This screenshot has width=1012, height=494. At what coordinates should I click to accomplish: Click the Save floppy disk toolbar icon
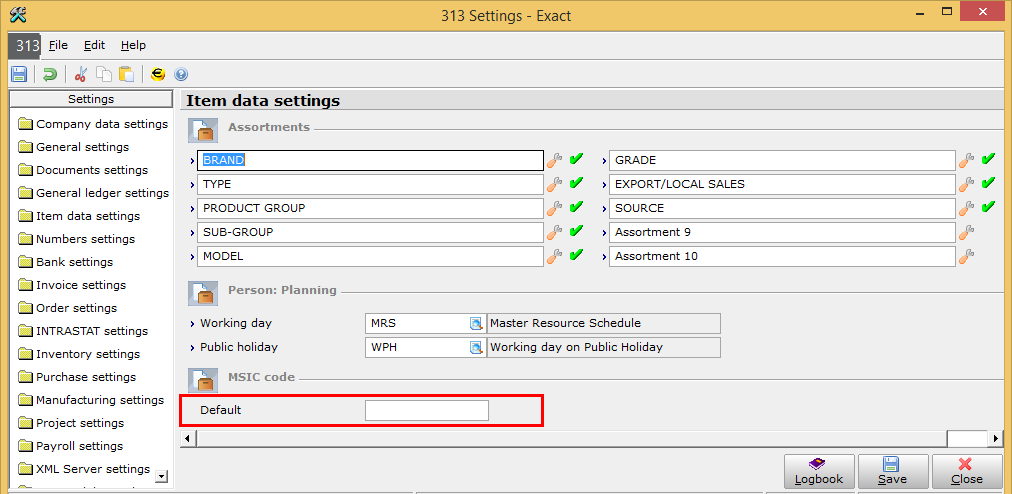point(18,74)
